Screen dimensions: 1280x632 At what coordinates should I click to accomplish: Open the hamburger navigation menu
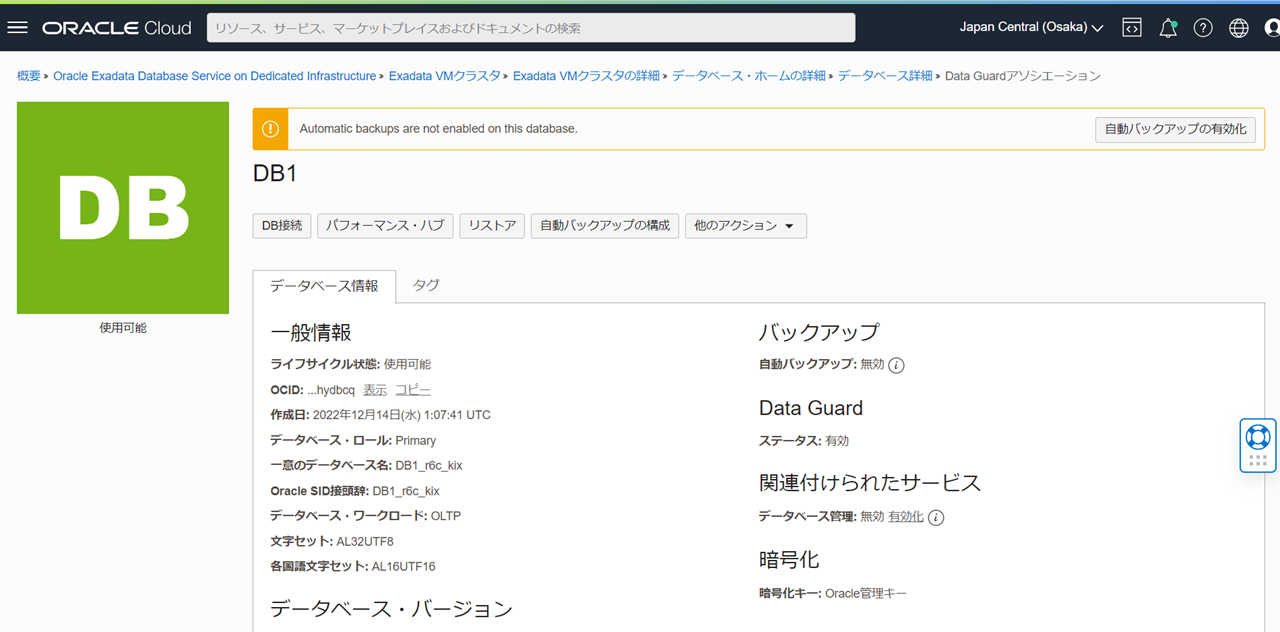point(17,28)
